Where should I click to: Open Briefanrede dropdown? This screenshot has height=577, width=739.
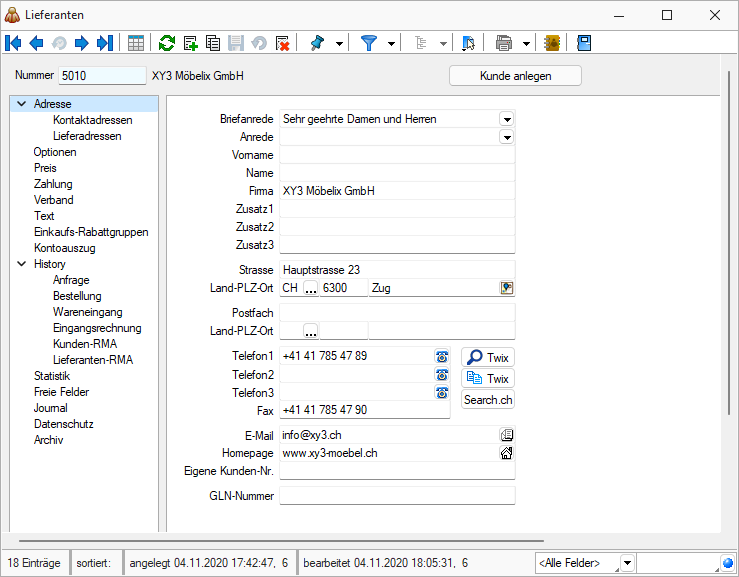tap(507, 119)
